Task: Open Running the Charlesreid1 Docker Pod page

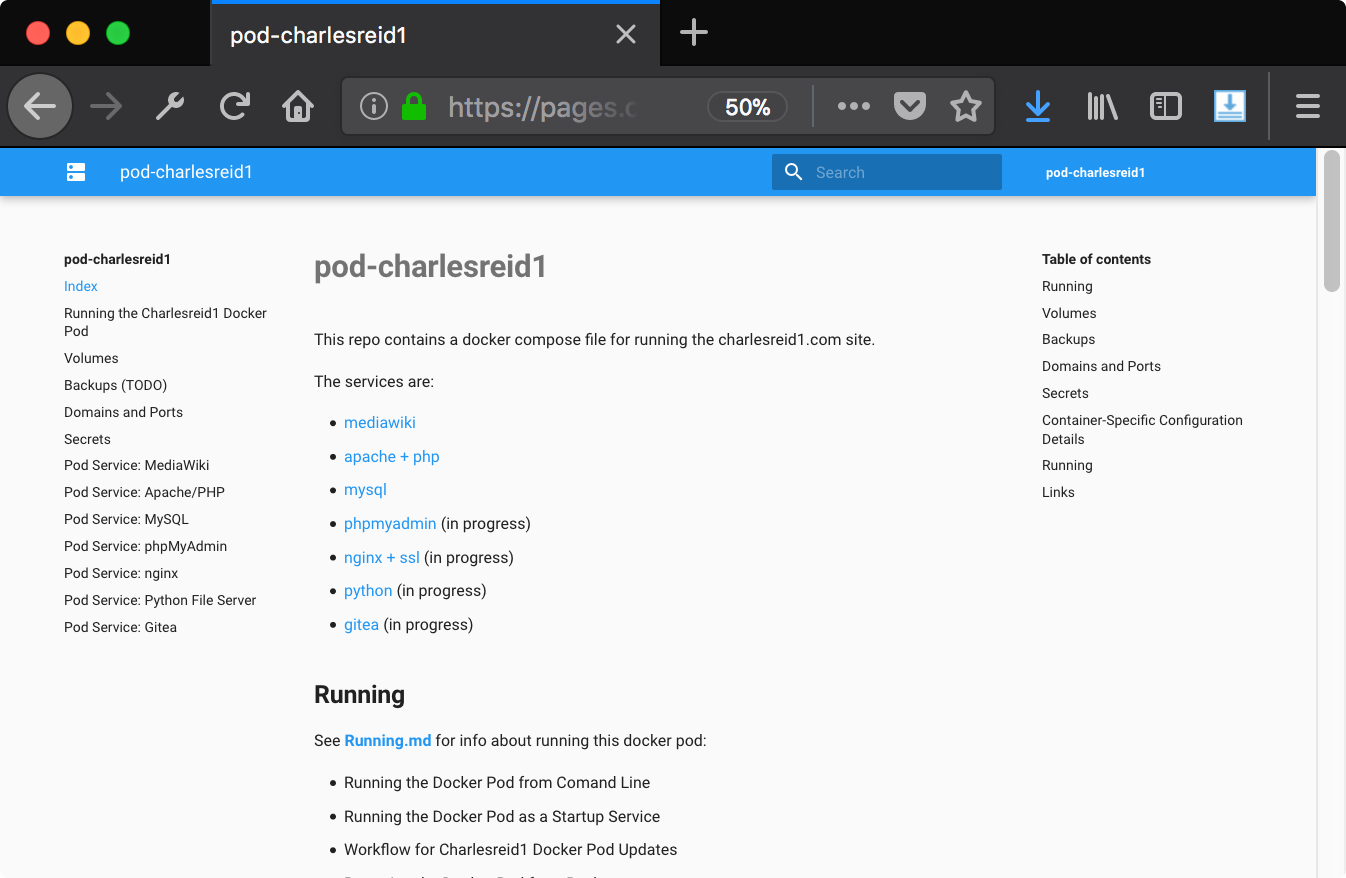Action: point(165,322)
